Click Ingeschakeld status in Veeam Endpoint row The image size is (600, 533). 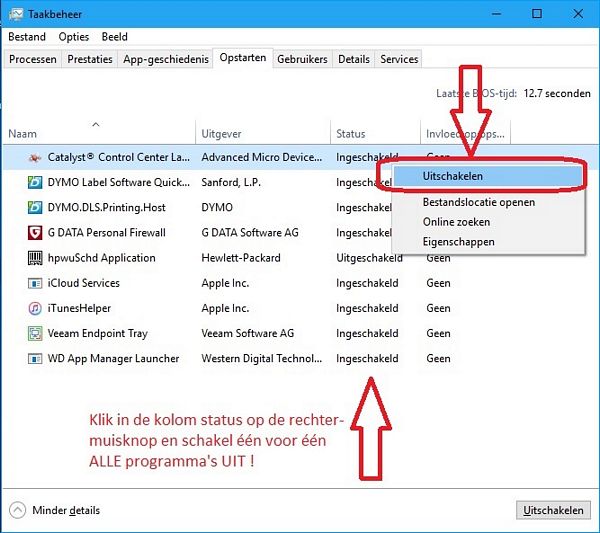367,334
